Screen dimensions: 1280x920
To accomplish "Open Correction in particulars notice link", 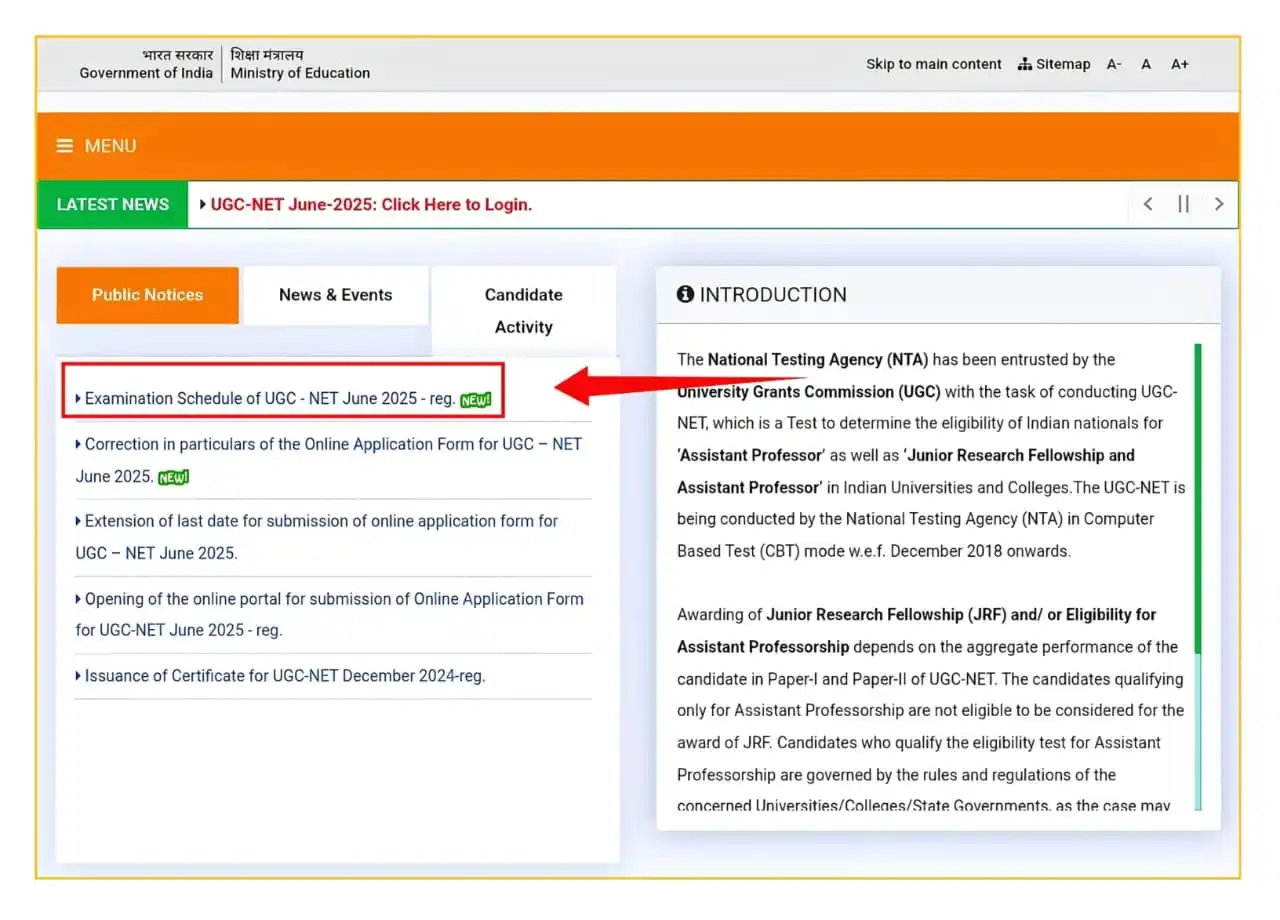I will 330,444.
